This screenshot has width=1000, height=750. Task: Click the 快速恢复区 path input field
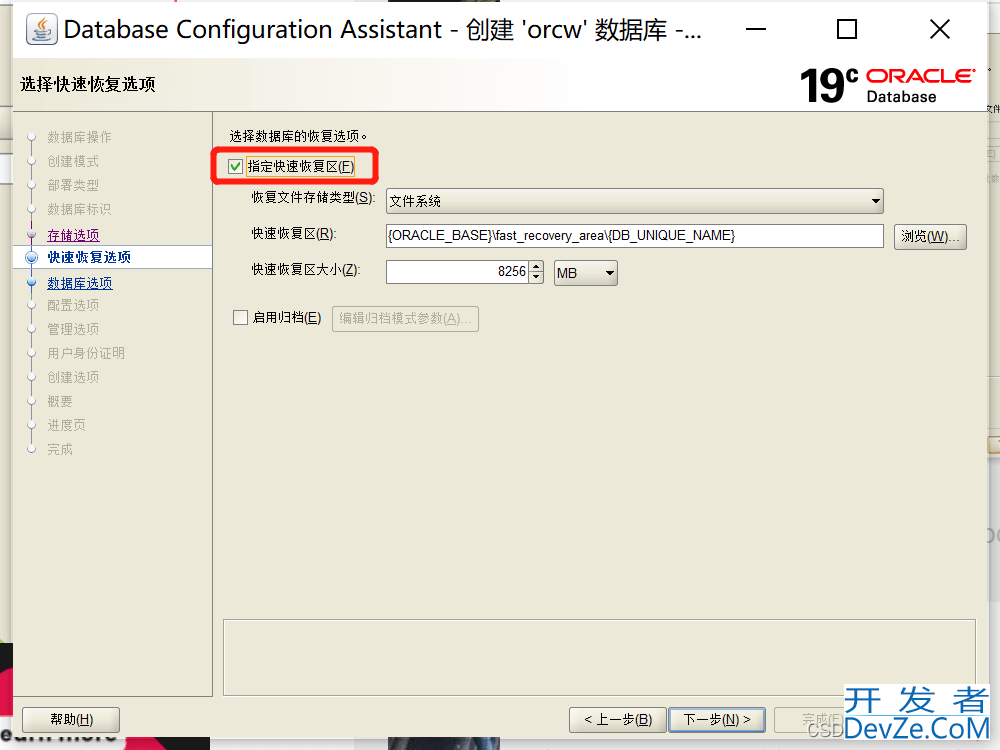tap(635, 236)
